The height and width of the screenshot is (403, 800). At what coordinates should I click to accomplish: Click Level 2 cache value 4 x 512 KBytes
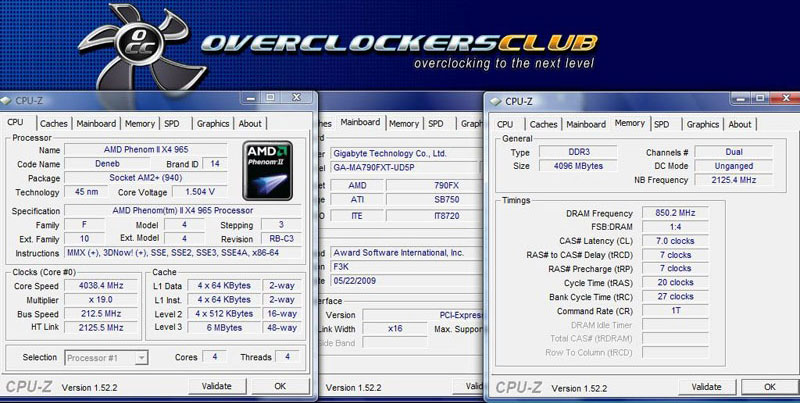pos(224,314)
